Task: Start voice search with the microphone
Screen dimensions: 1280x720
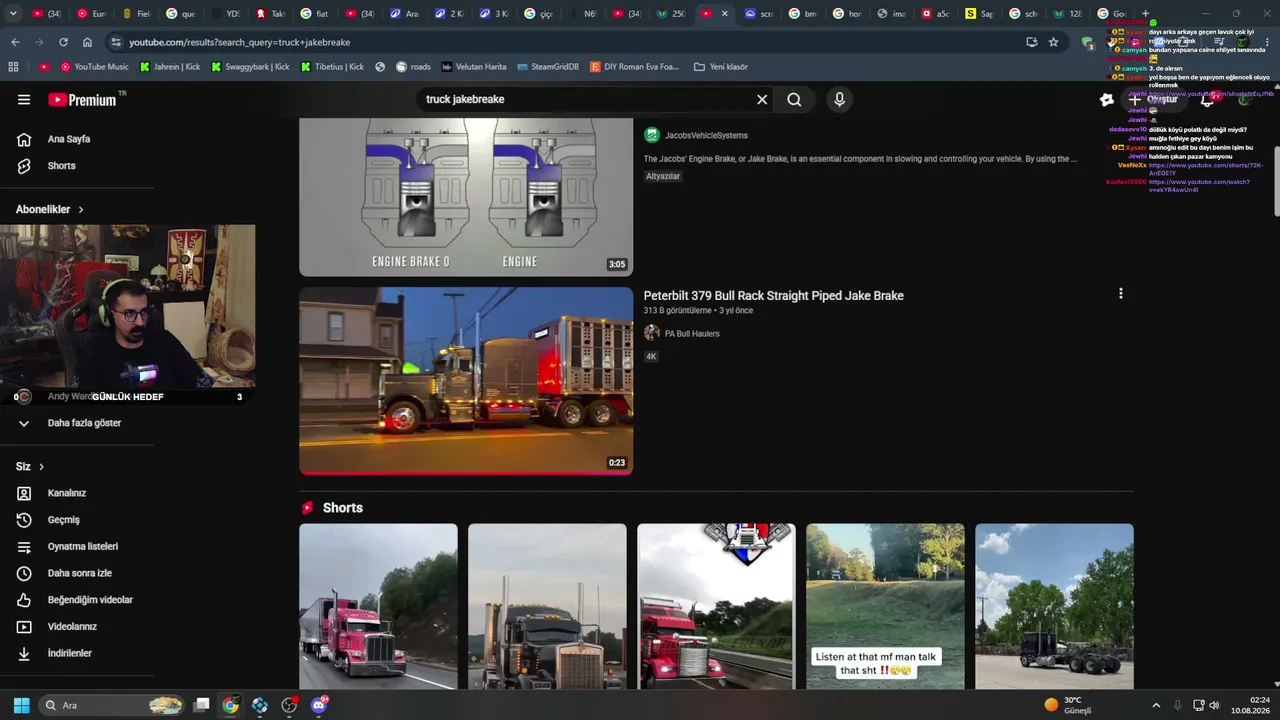Action: 839,100
